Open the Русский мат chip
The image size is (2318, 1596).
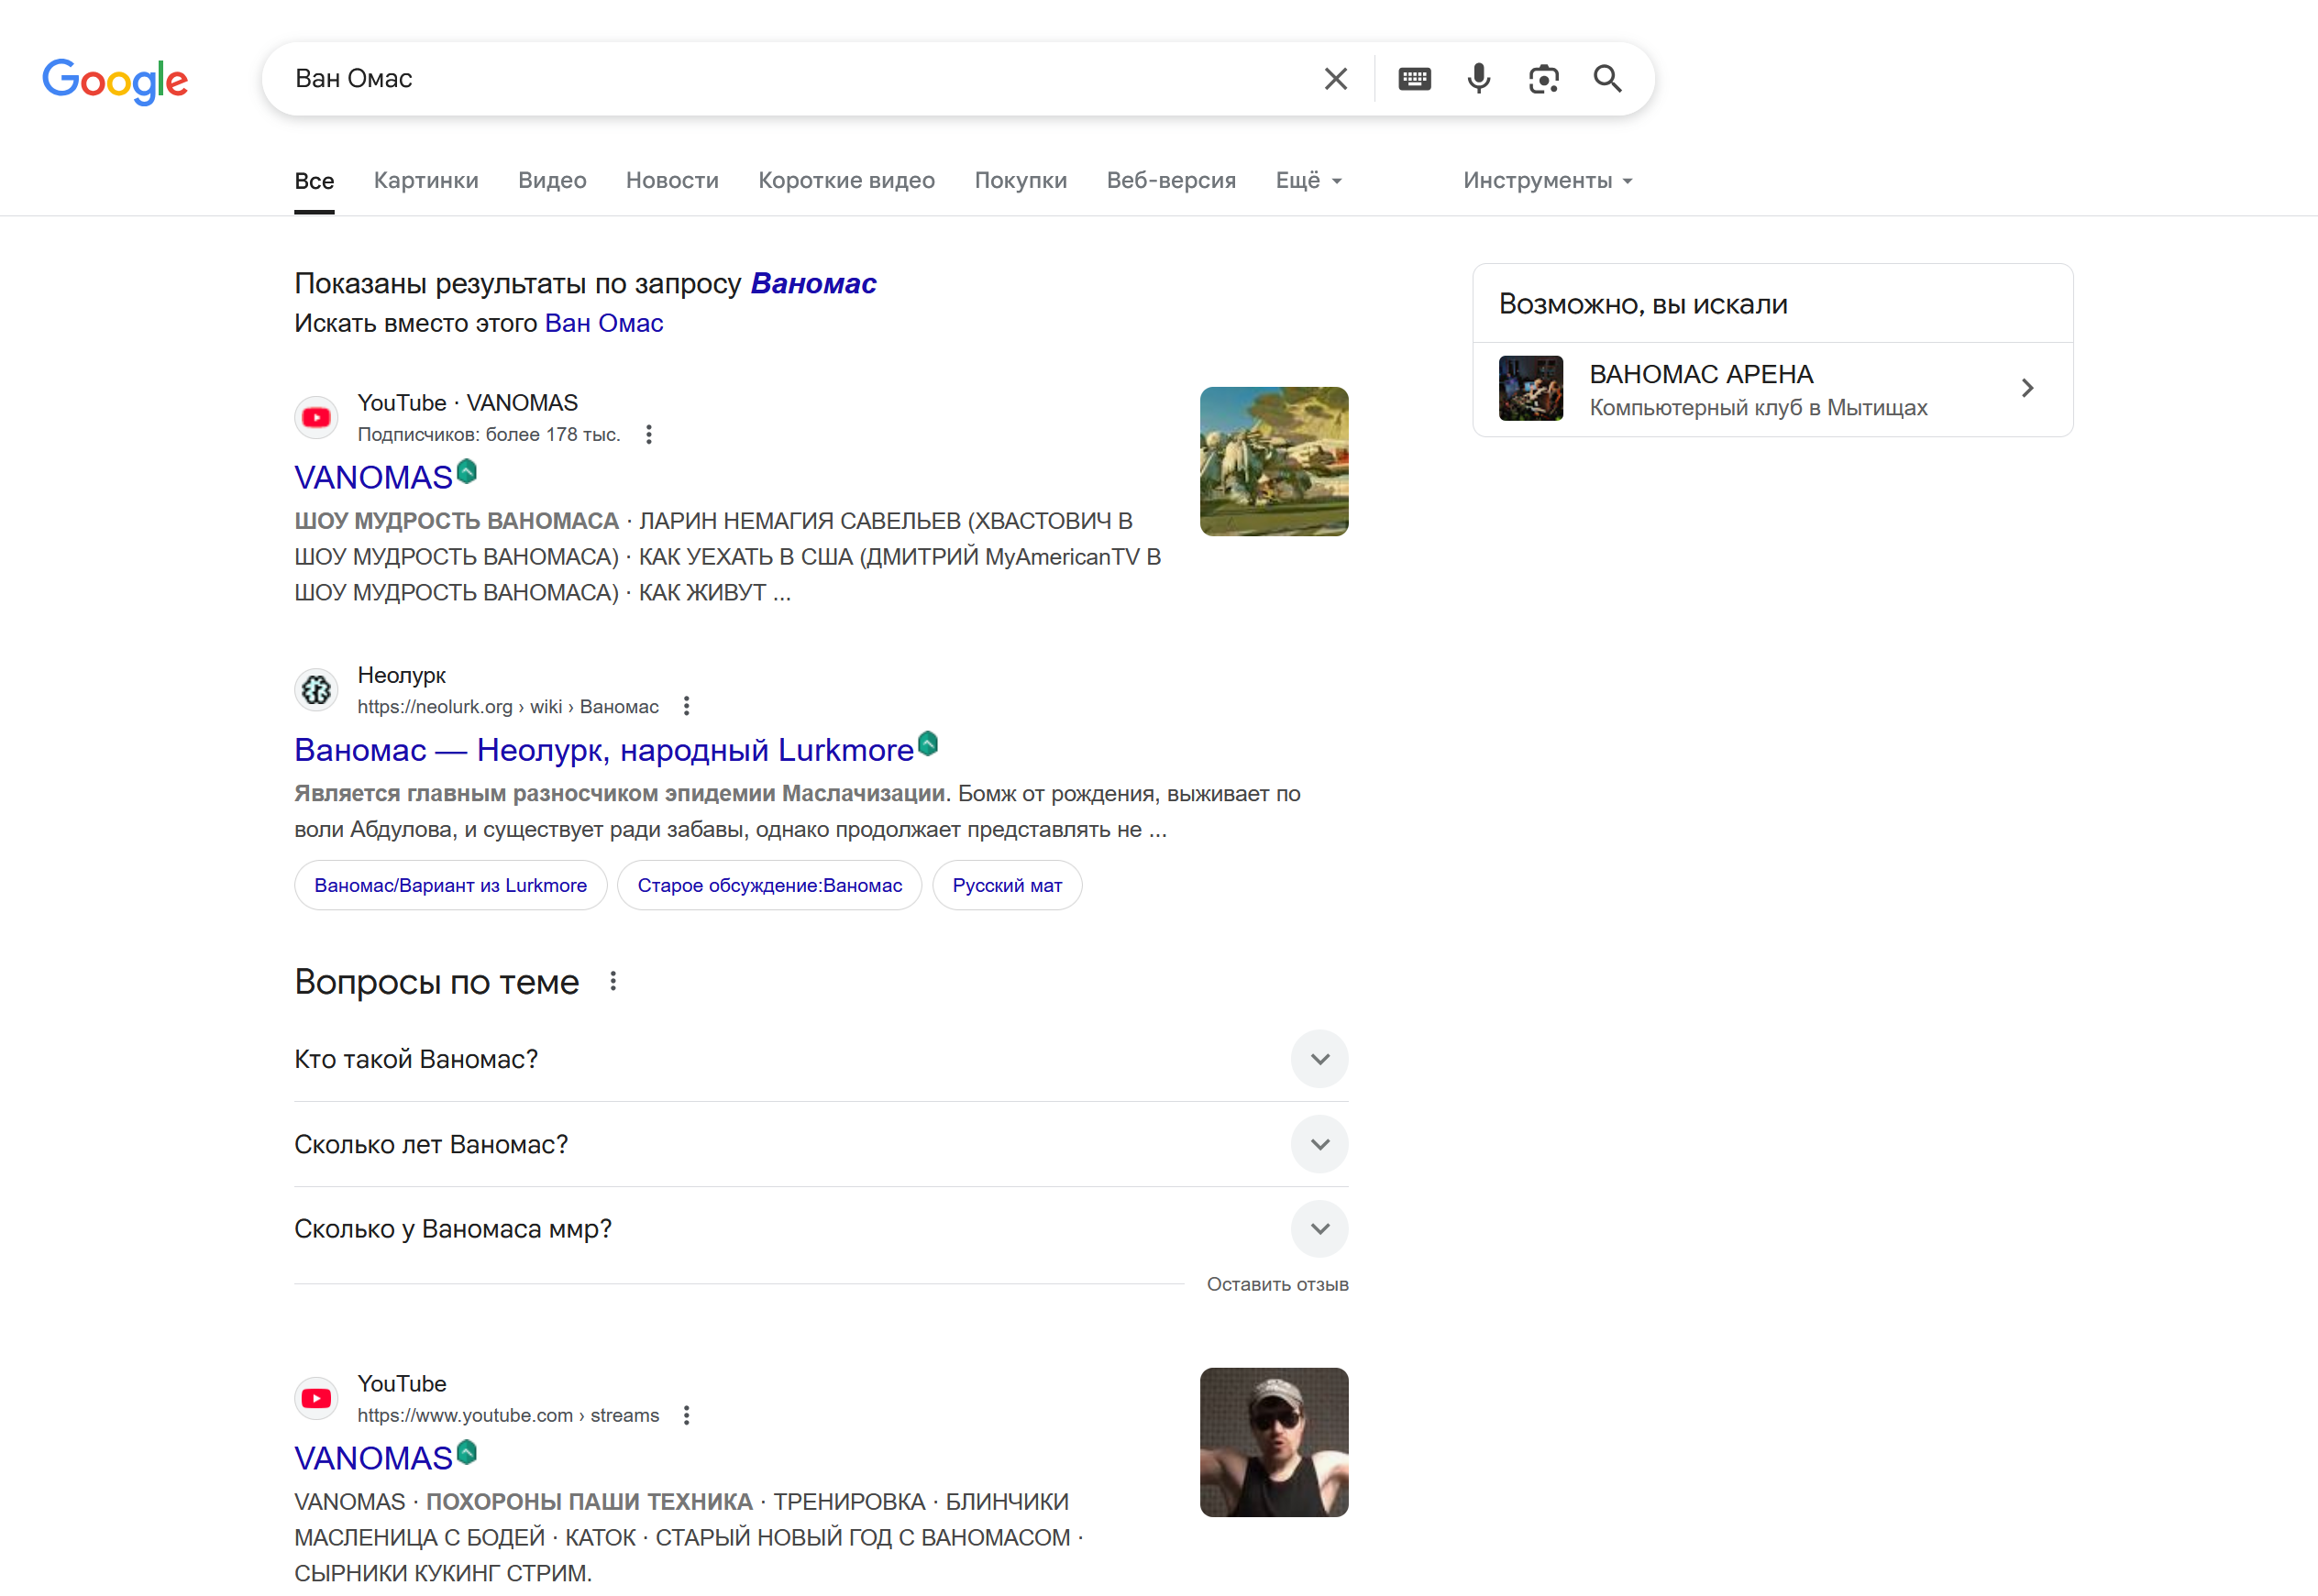tap(1007, 886)
